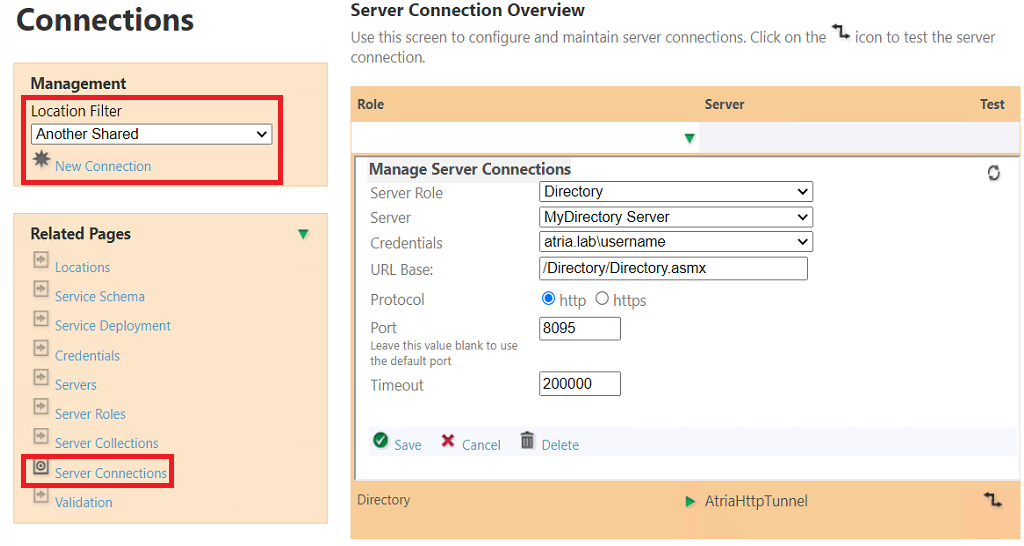Viewport: 1024px width, 546px height.
Task: Open the Location Filter dropdown
Action: pos(152,134)
